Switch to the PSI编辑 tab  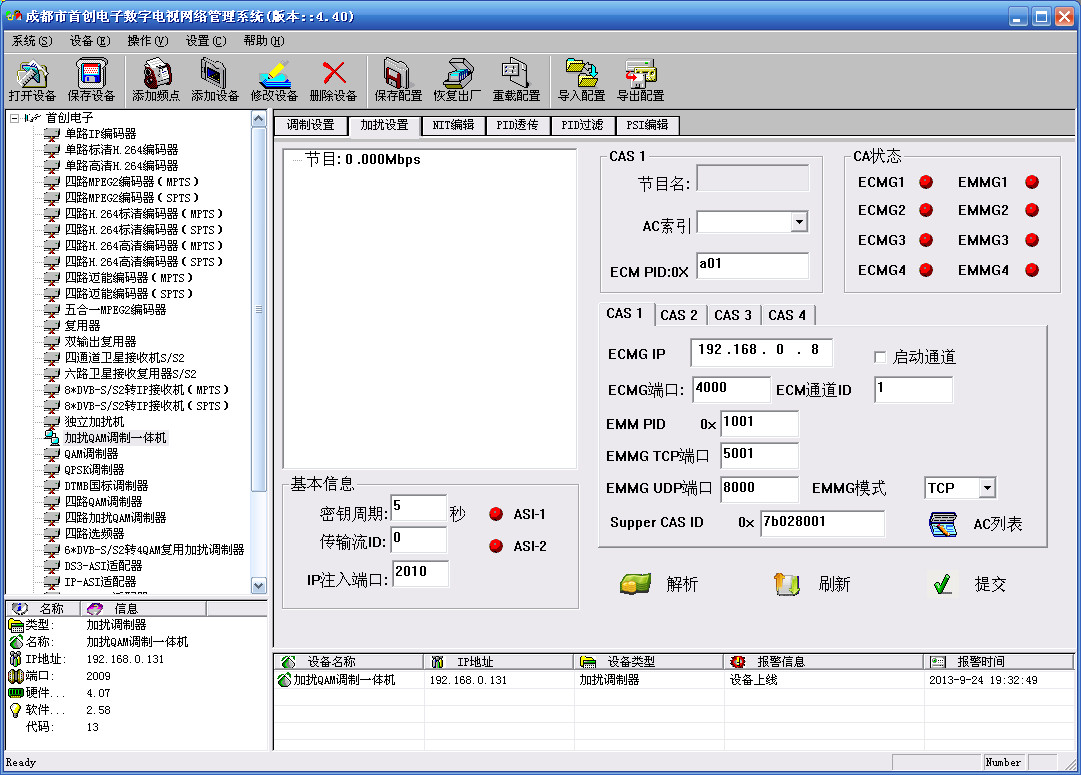(x=647, y=125)
